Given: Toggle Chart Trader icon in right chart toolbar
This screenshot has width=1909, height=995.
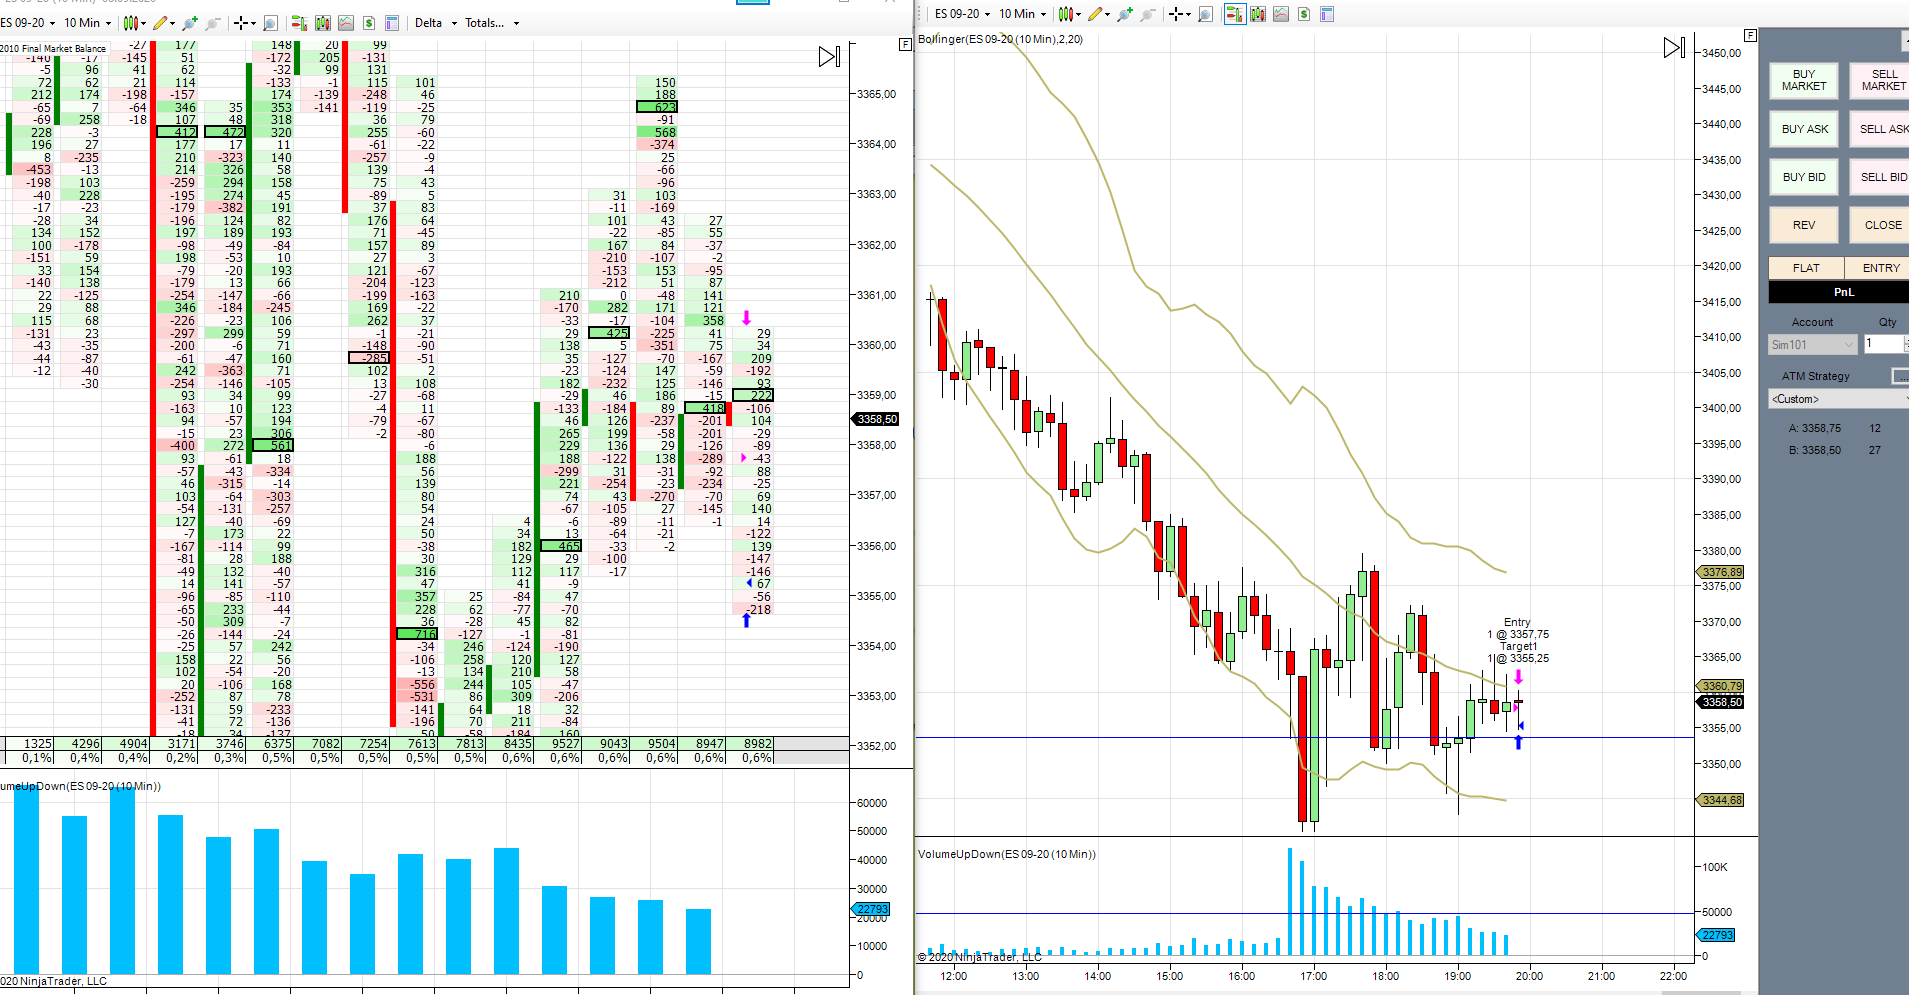Looking at the screenshot, I should pyautogui.click(x=1235, y=14).
